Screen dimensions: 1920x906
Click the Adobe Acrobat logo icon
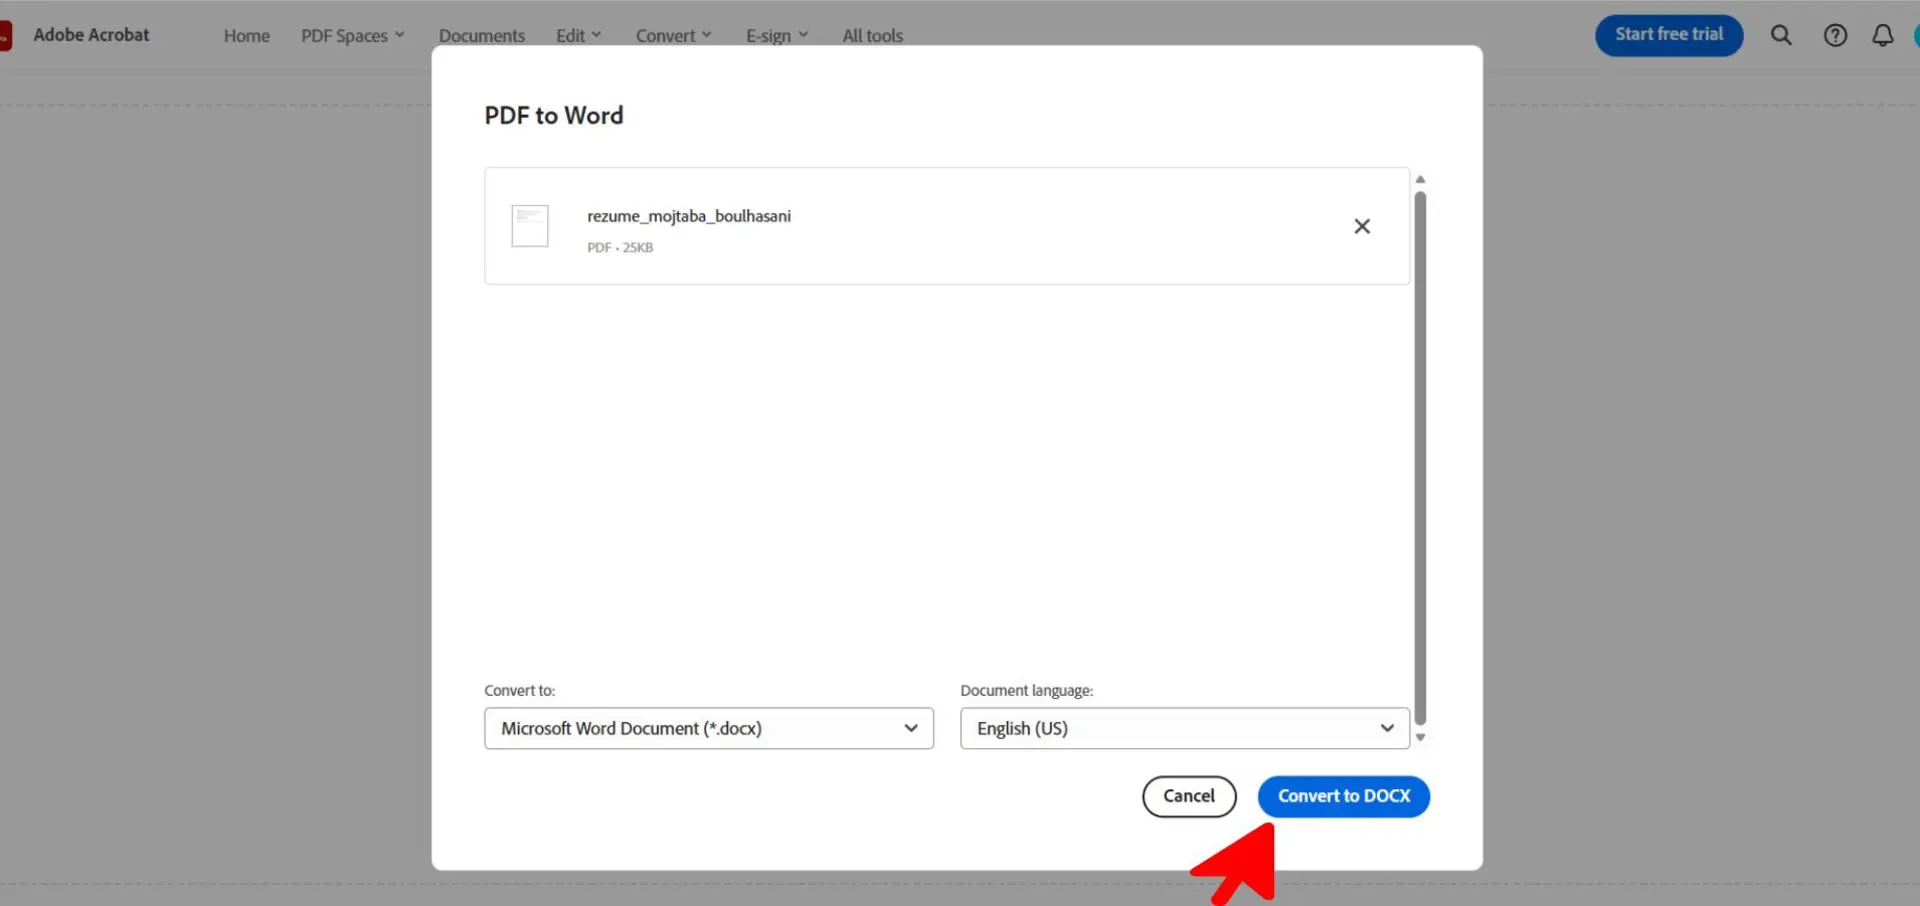coord(5,36)
